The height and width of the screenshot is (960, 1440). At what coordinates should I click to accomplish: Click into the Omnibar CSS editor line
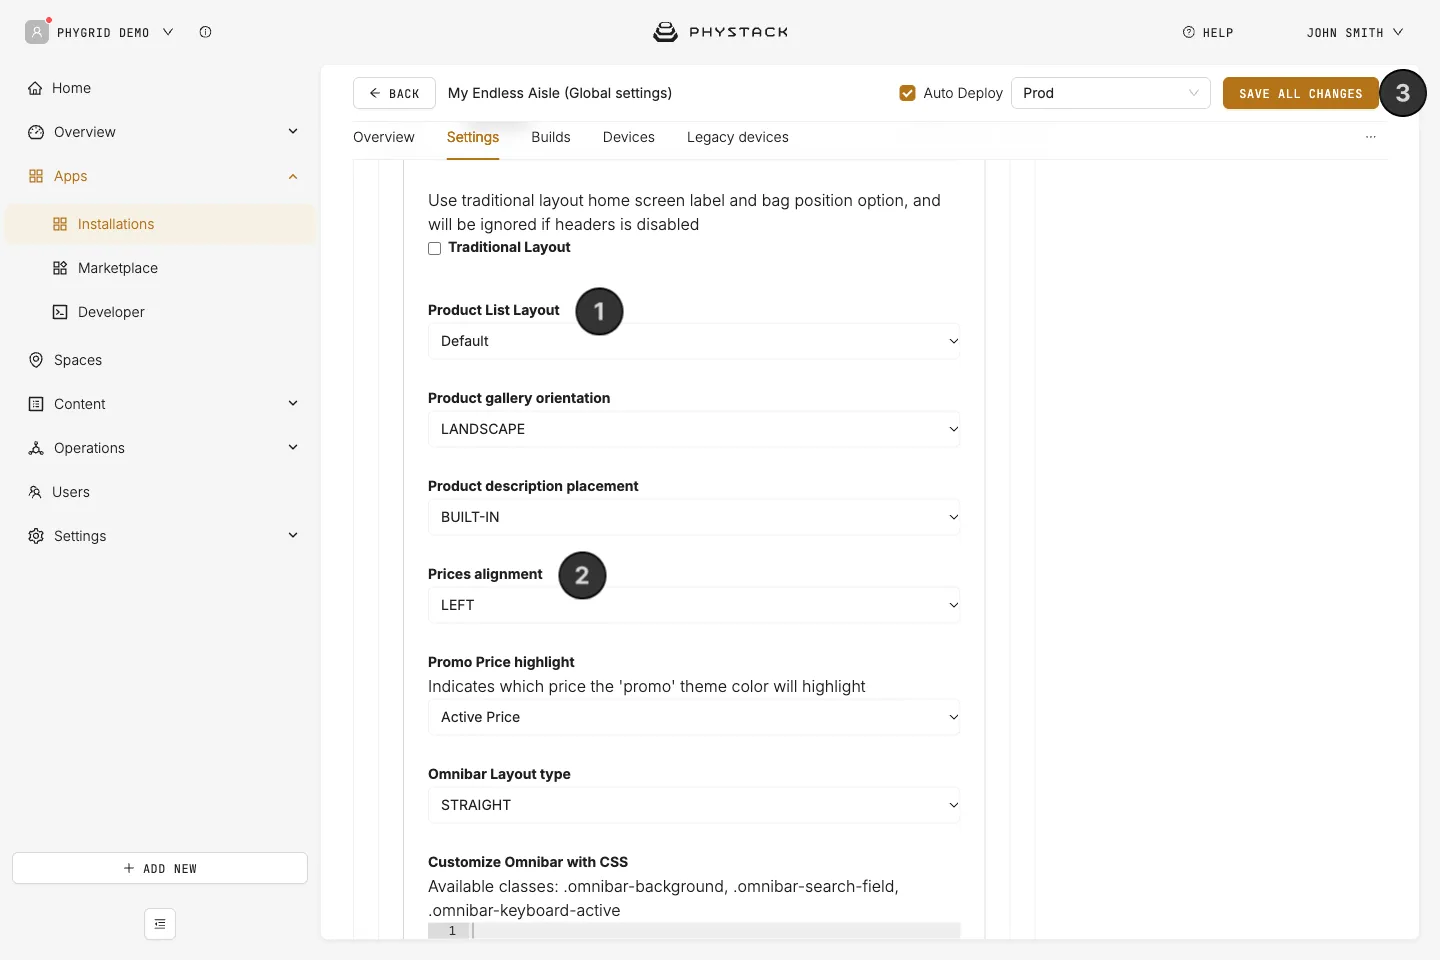716,931
